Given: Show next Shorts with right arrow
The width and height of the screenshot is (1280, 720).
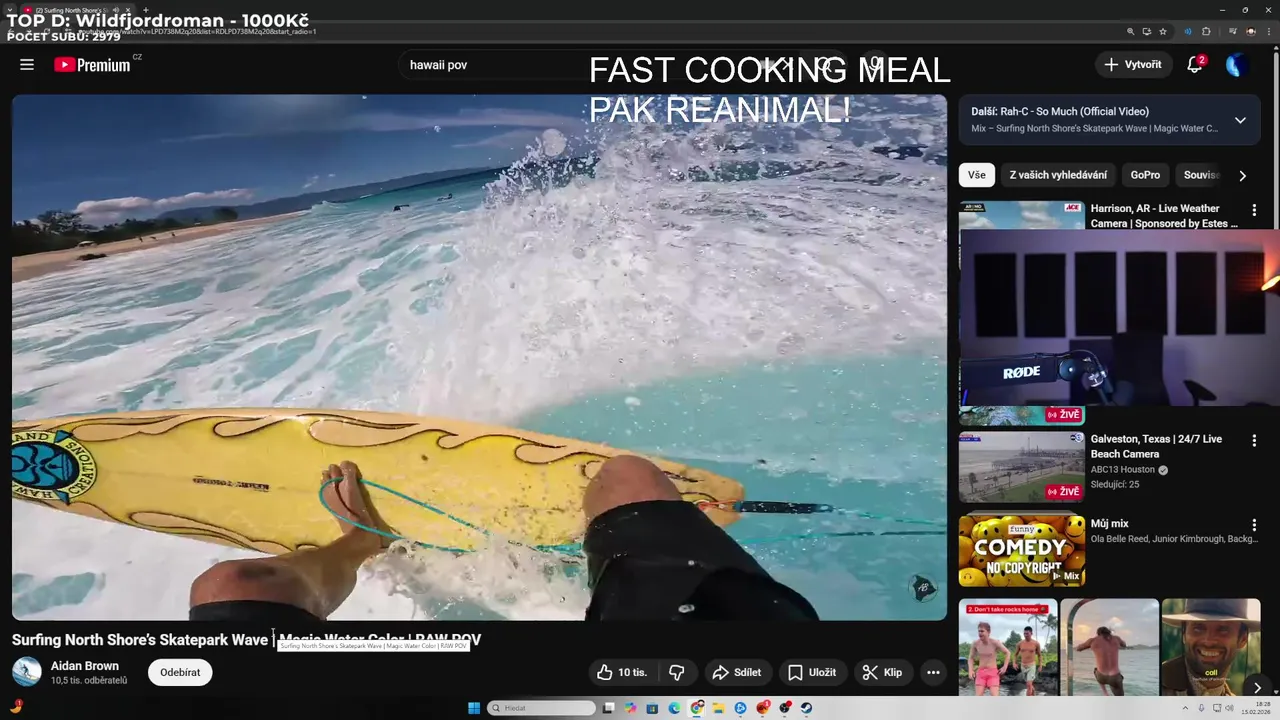Looking at the screenshot, I should (1257, 687).
